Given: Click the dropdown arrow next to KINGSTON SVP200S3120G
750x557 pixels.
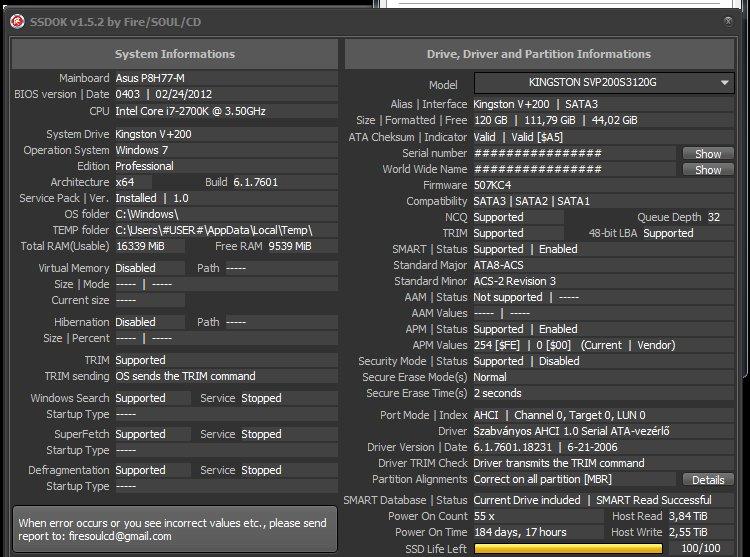Looking at the screenshot, I should [725, 83].
